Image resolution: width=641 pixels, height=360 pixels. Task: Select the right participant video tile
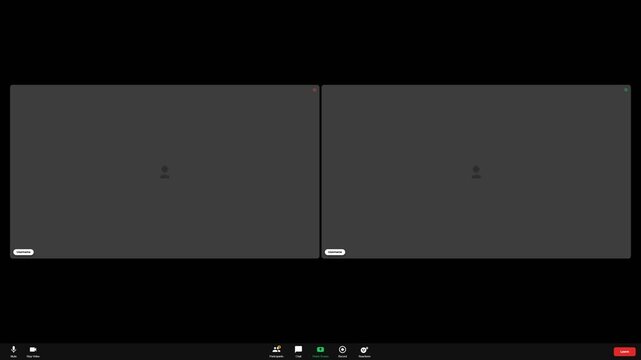pos(476,171)
